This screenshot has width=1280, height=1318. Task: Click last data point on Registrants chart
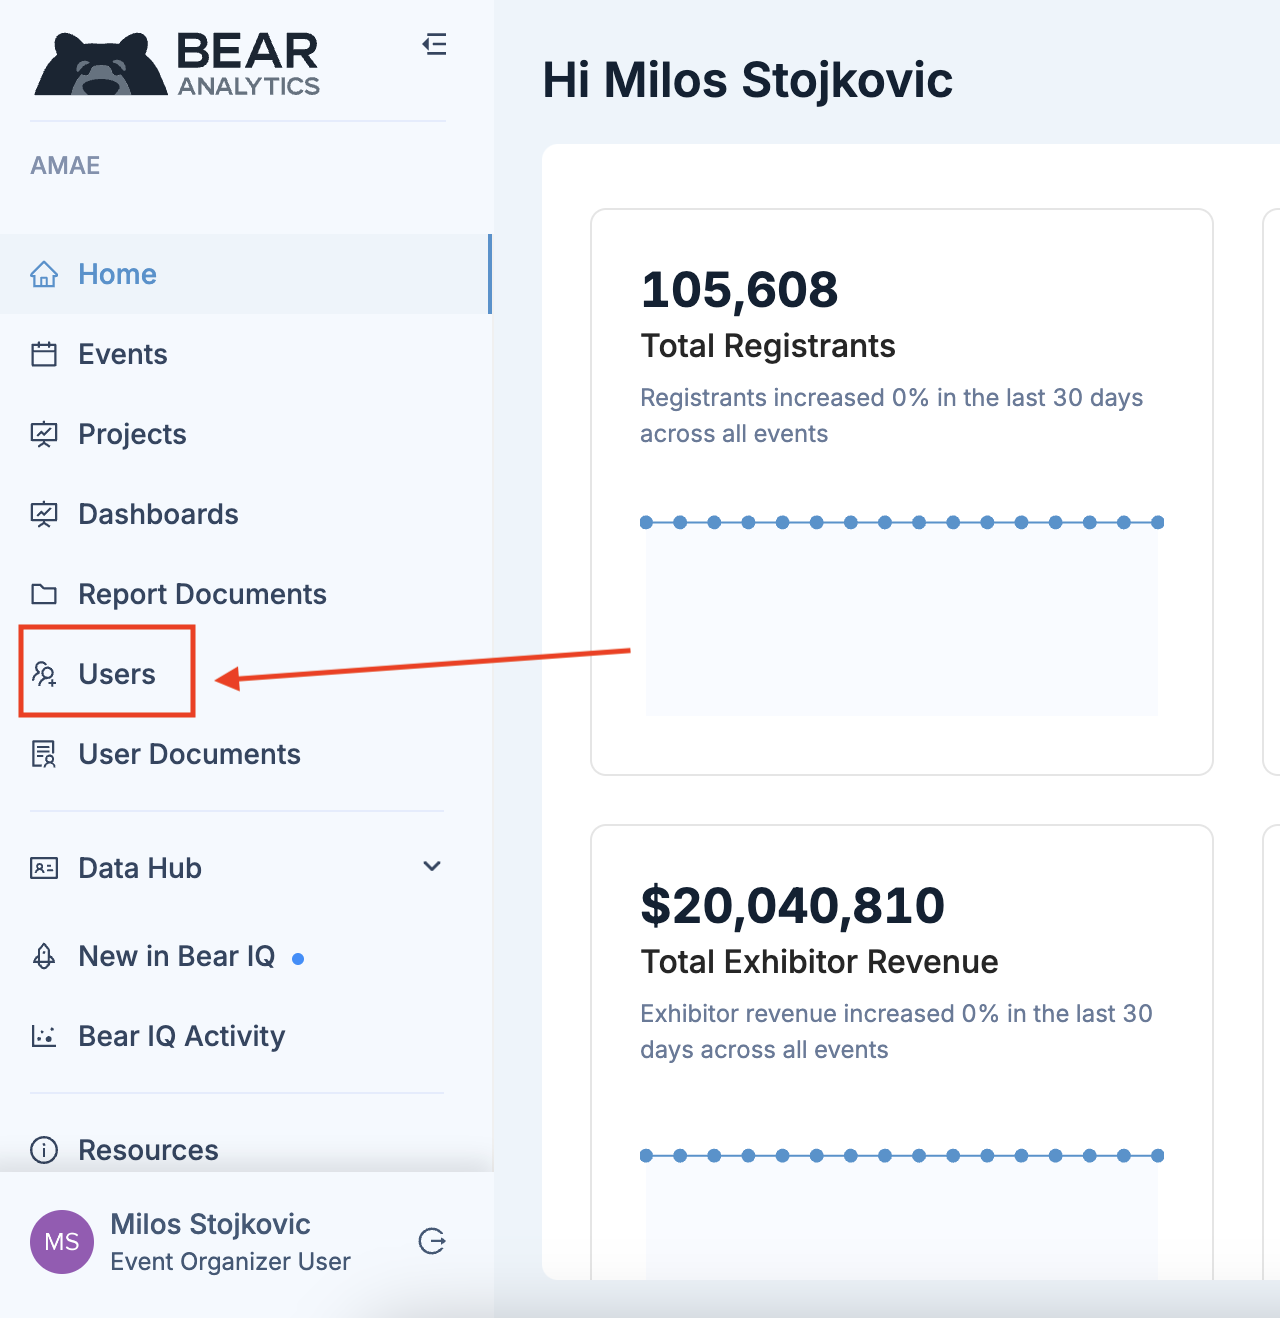tap(1157, 522)
